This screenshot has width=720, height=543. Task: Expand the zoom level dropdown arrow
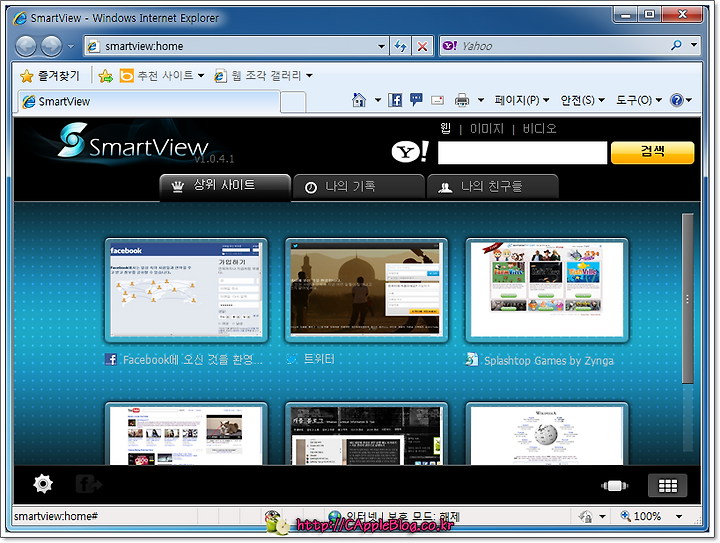tap(679, 517)
